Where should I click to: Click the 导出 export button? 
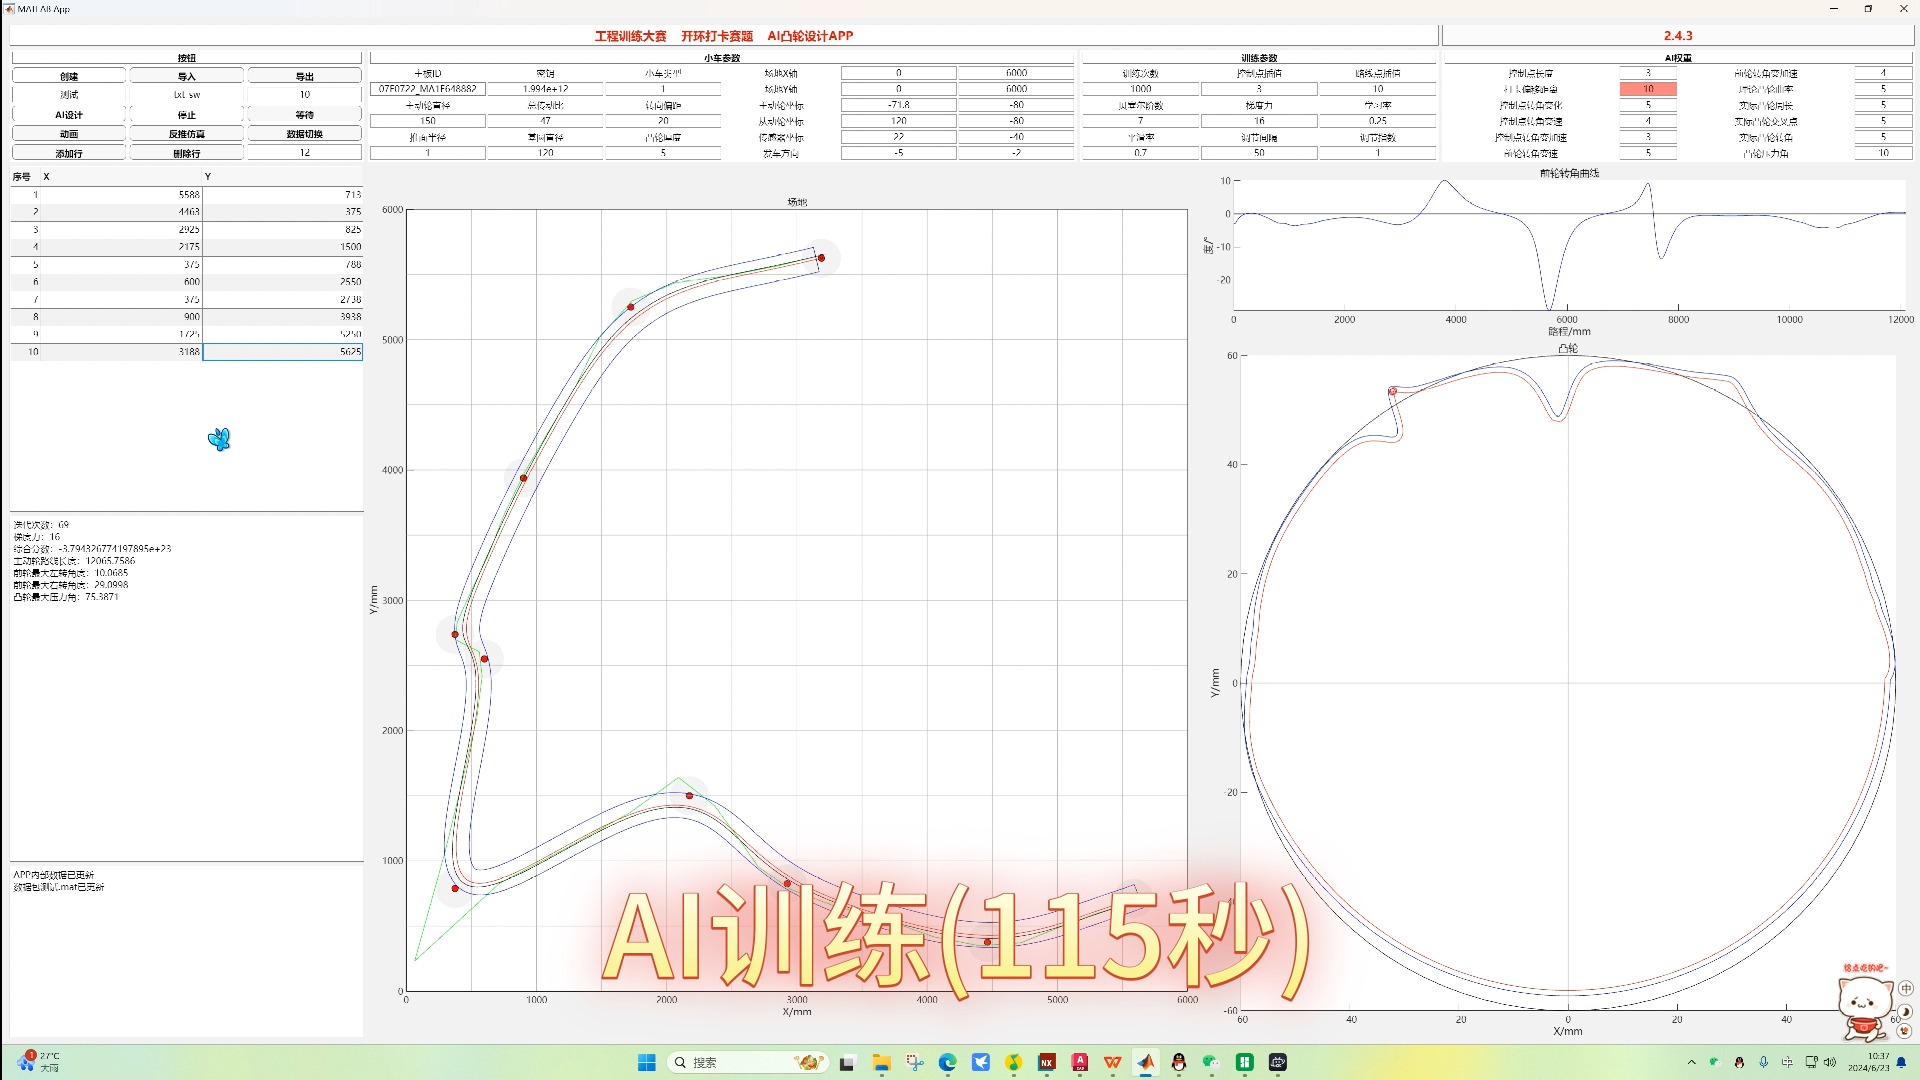tap(304, 76)
